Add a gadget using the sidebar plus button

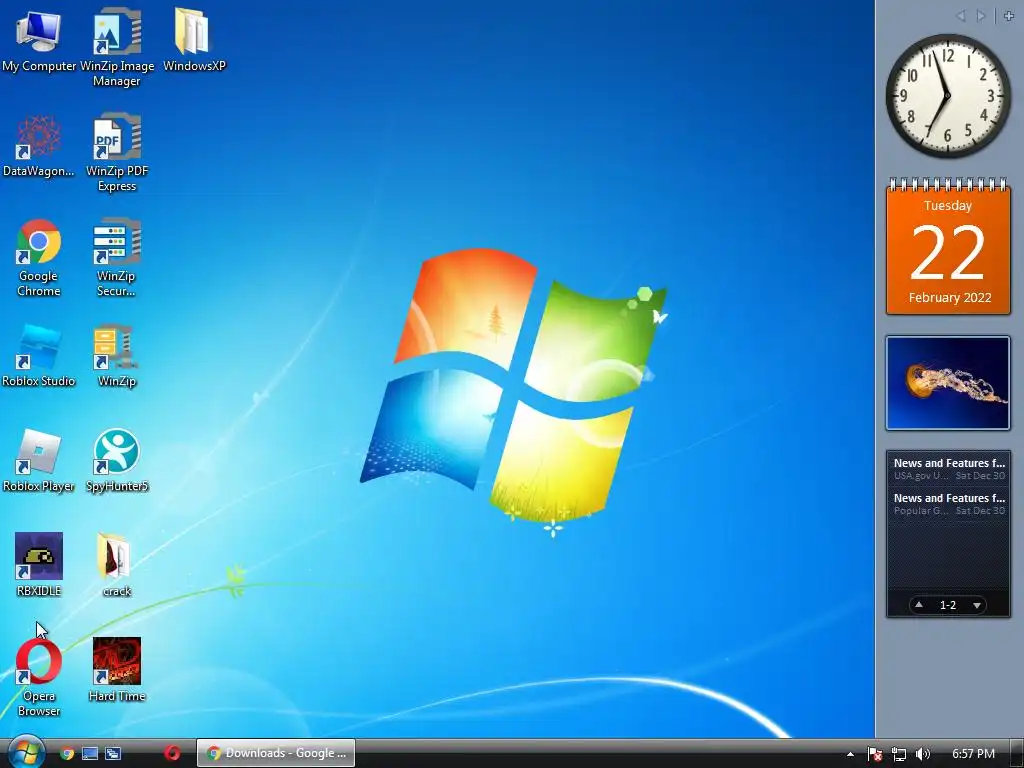coord(1008,16)
